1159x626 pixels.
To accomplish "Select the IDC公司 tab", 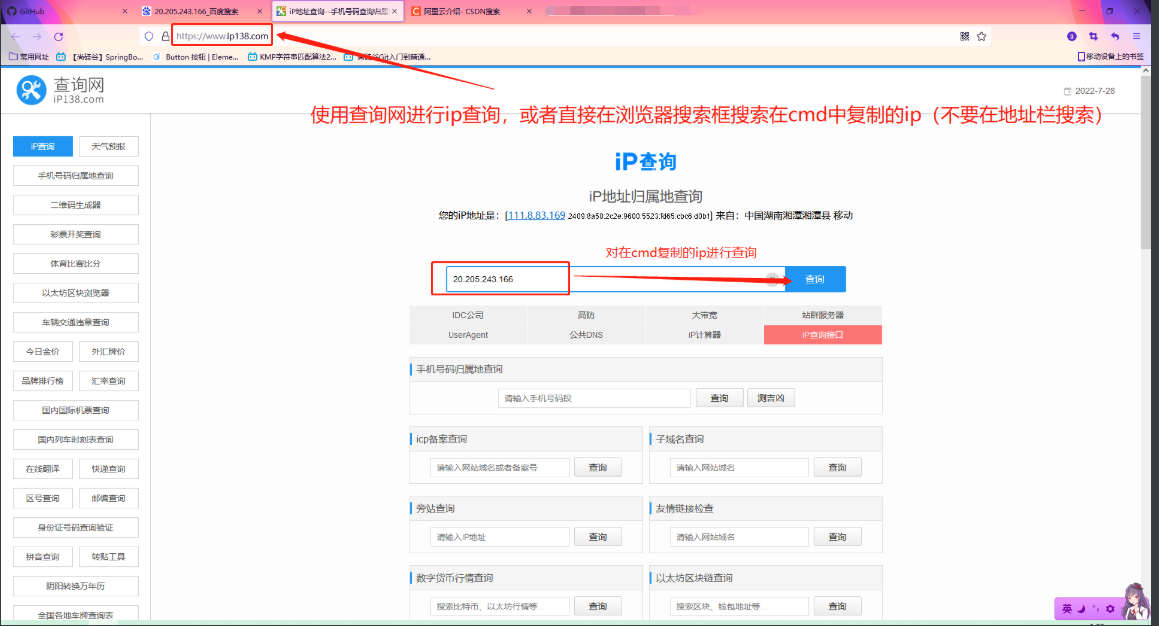I will coord(468,315).
